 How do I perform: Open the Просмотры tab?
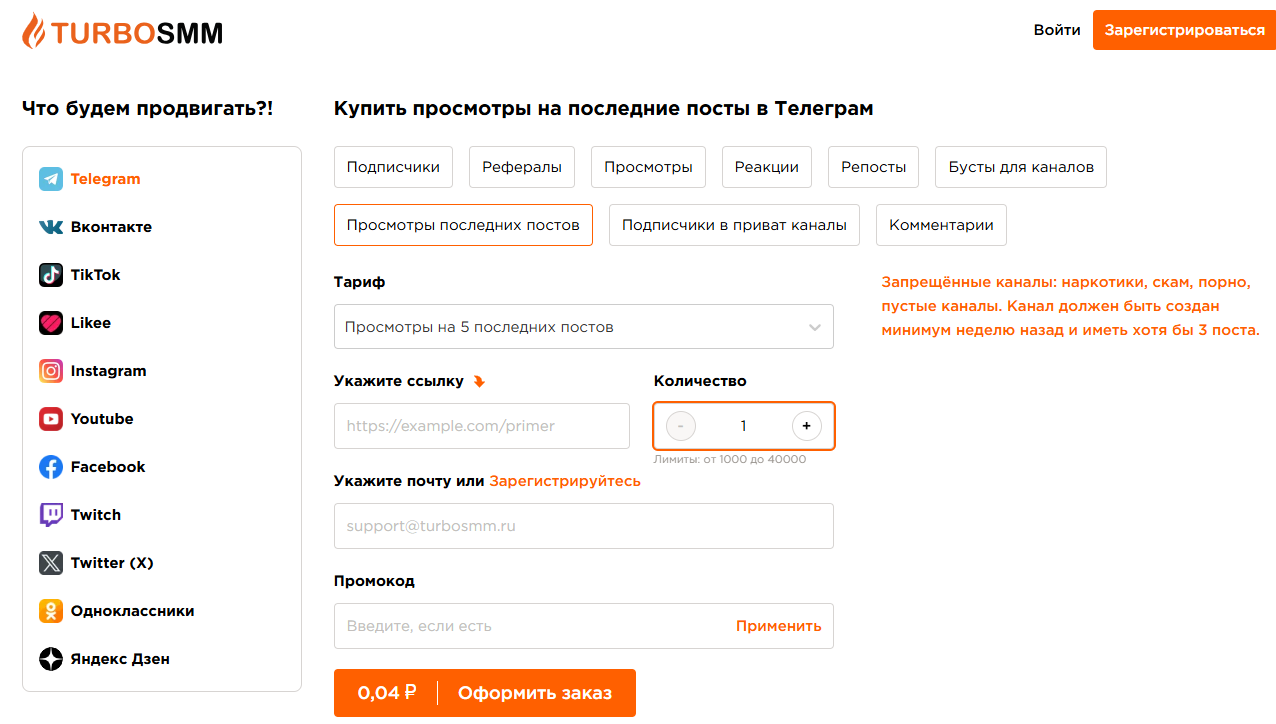pos(648,167)
